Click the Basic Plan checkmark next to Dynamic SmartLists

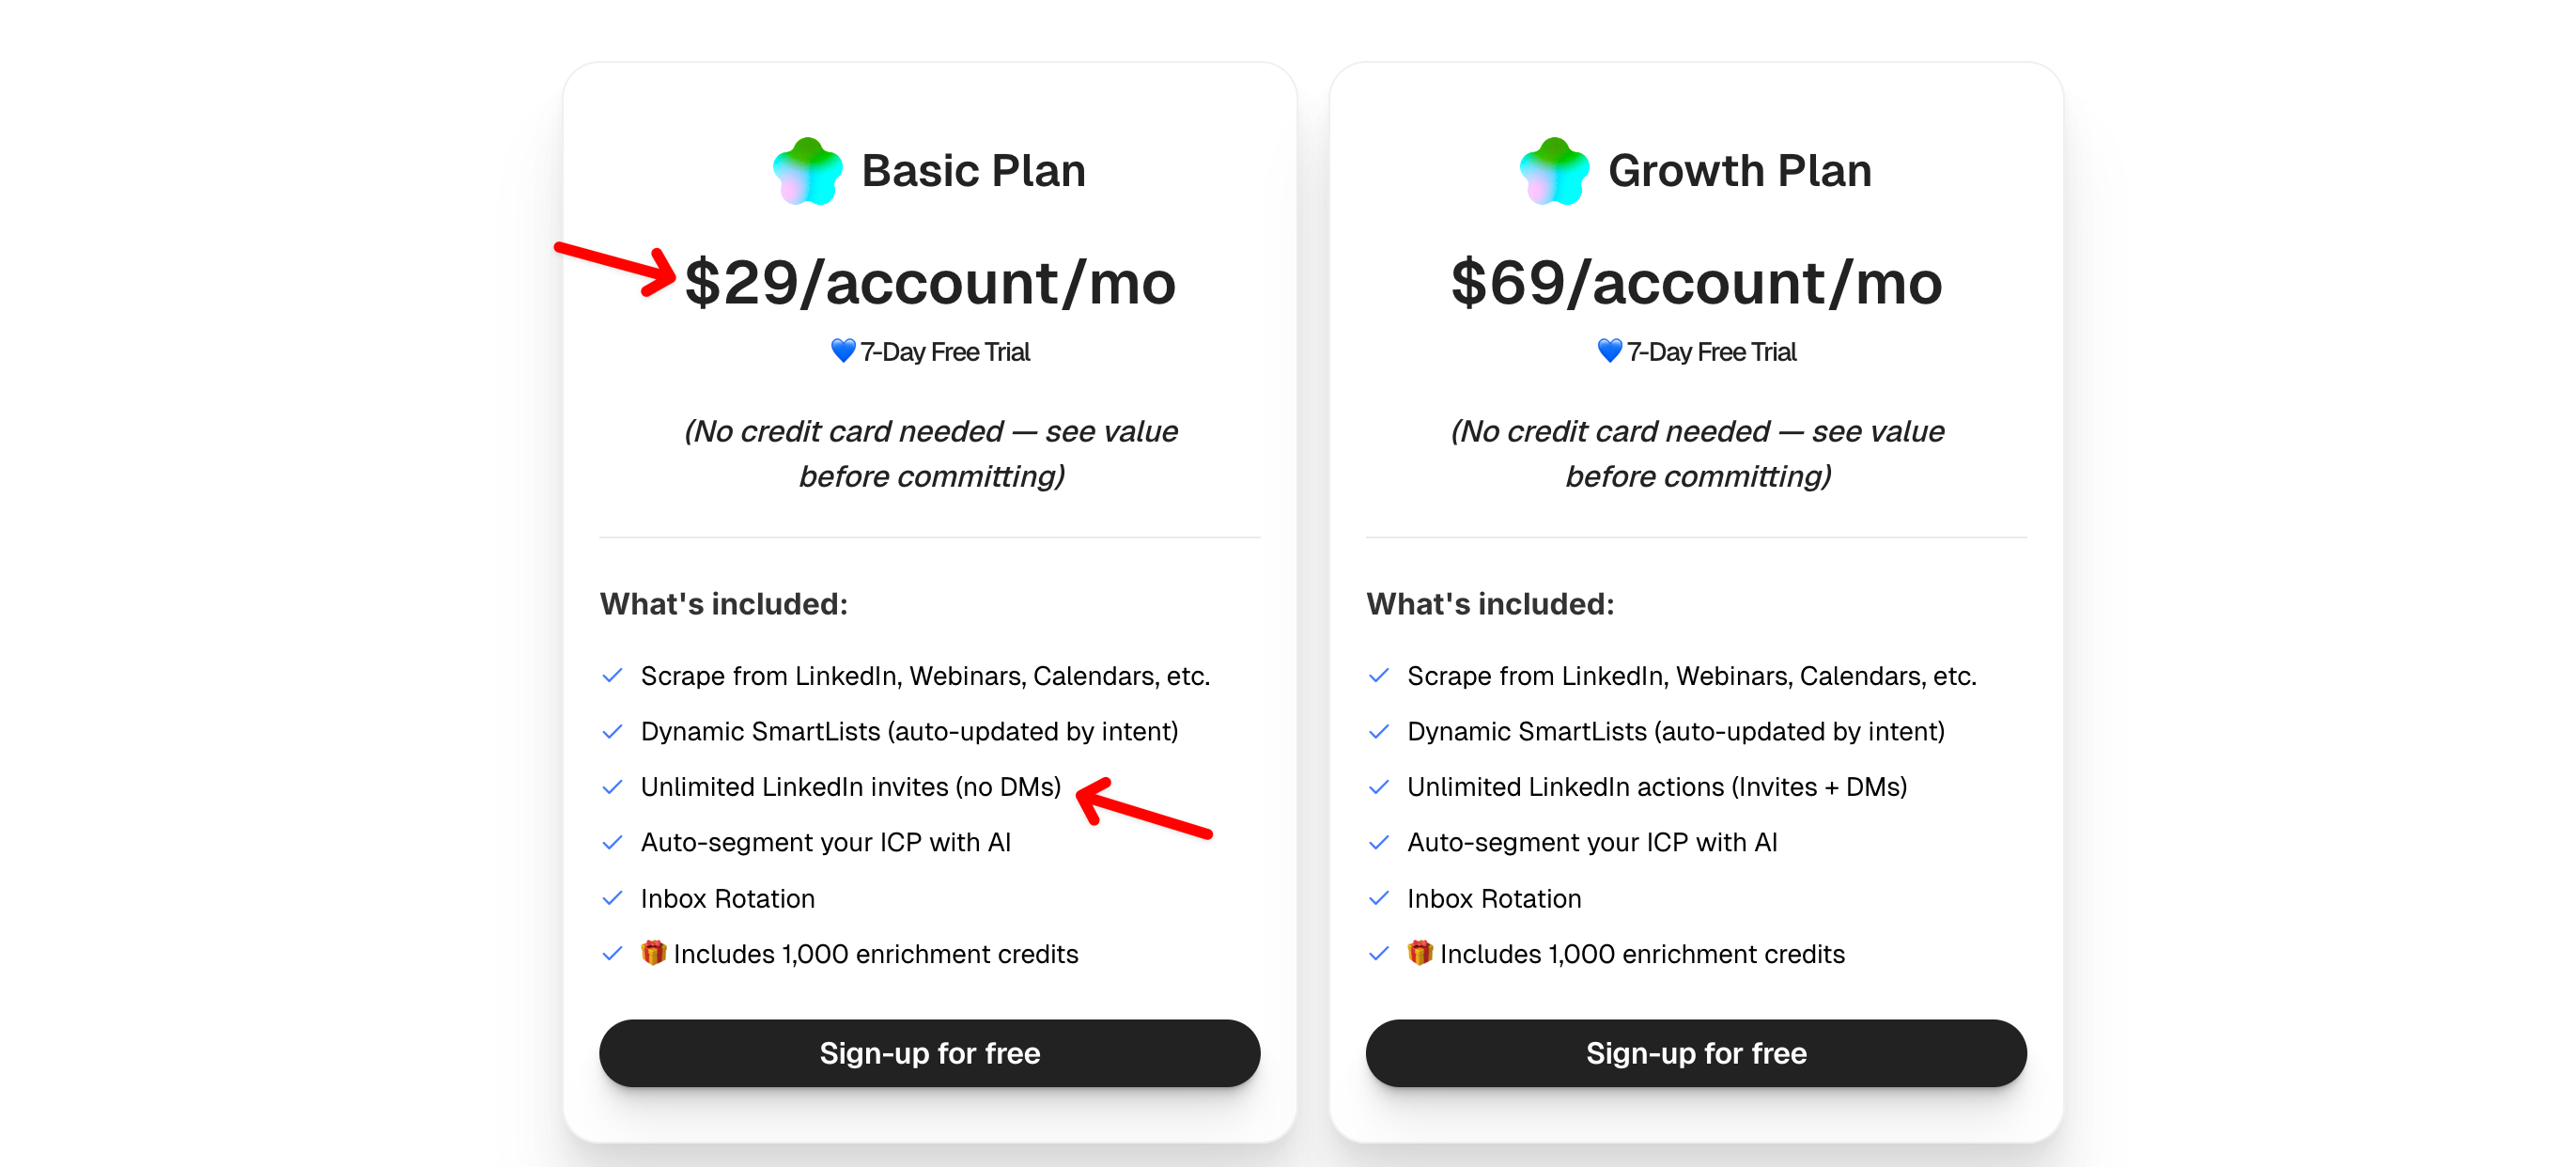pos(613,731)
